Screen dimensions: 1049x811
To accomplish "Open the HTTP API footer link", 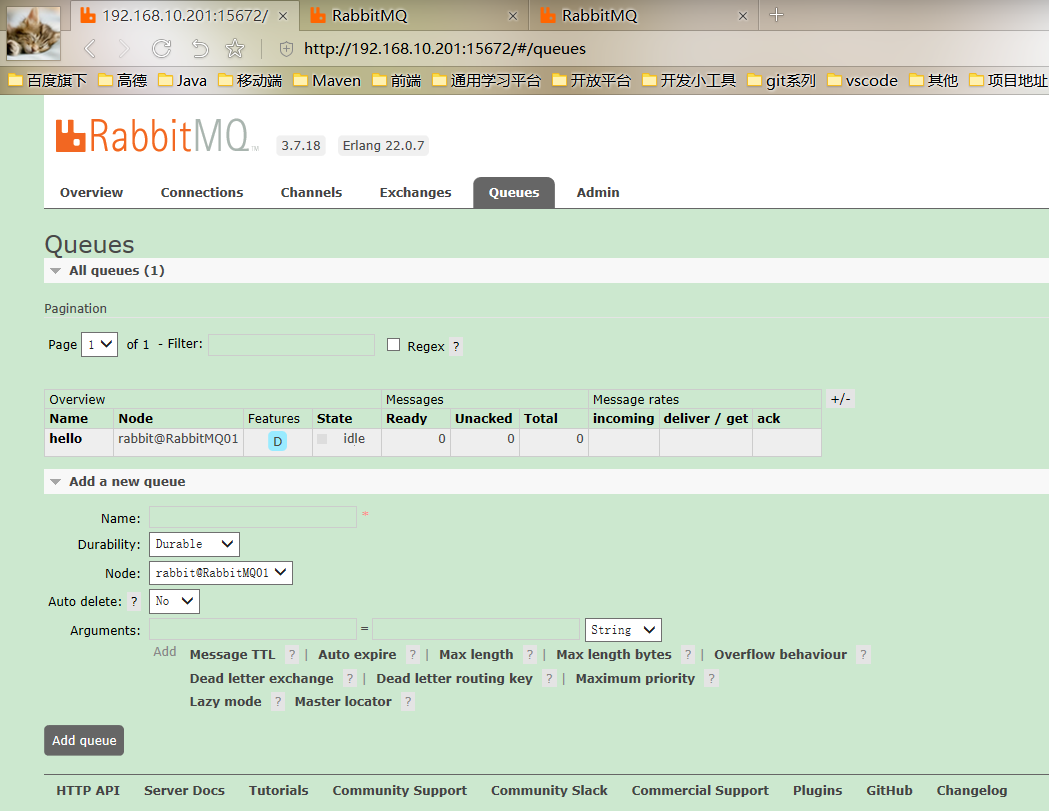I will click(x=88, y=790).
